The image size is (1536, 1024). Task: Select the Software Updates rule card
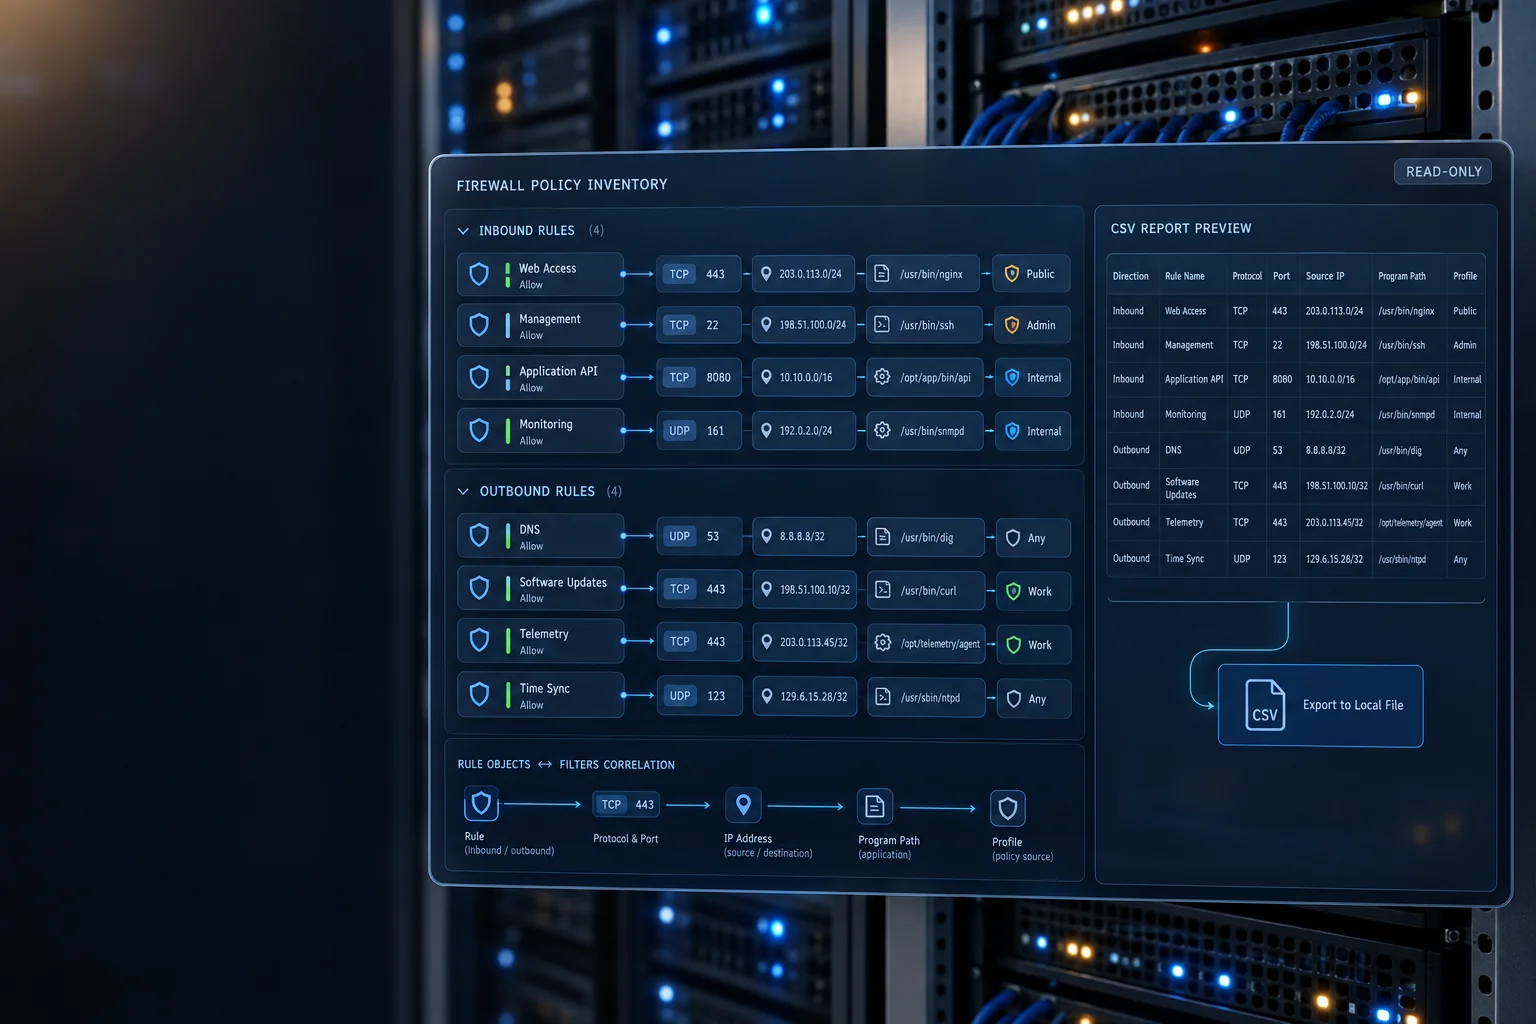[x=540, y=588]
